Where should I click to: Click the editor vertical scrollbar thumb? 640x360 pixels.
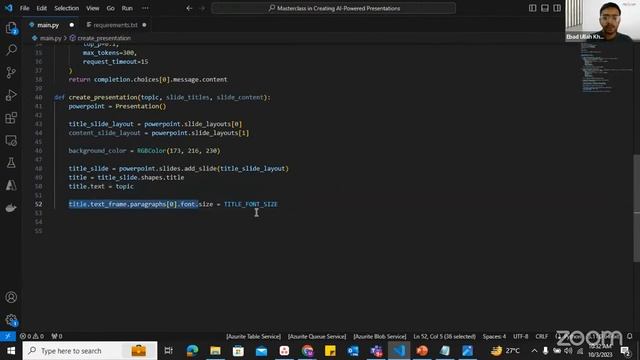click(x=636, y=208)
